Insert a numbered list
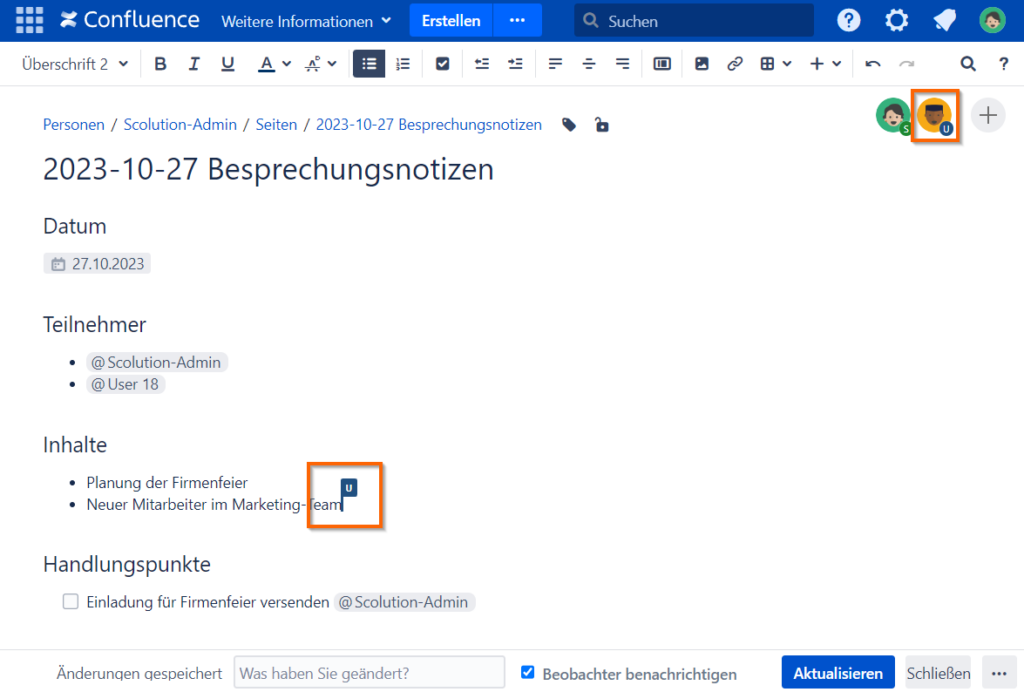1024x692 pixels. (403, 63)
